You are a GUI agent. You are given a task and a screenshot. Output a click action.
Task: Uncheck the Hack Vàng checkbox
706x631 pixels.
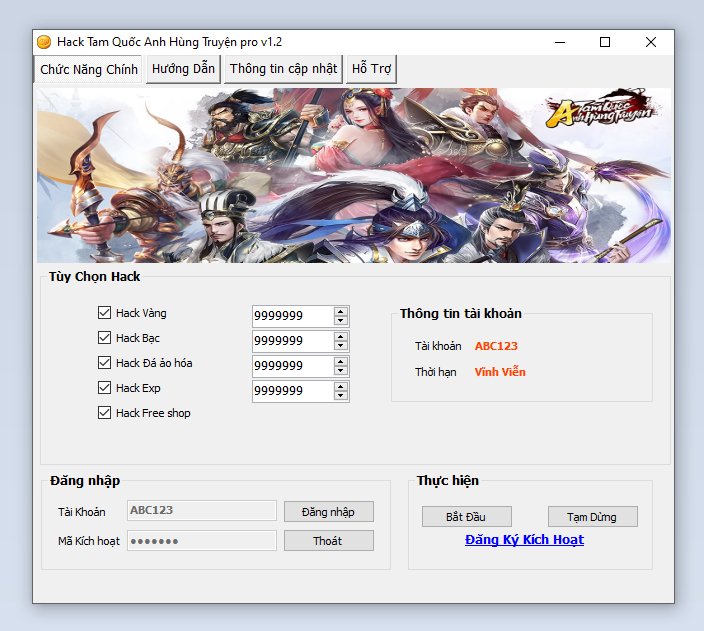click(105, 313)
